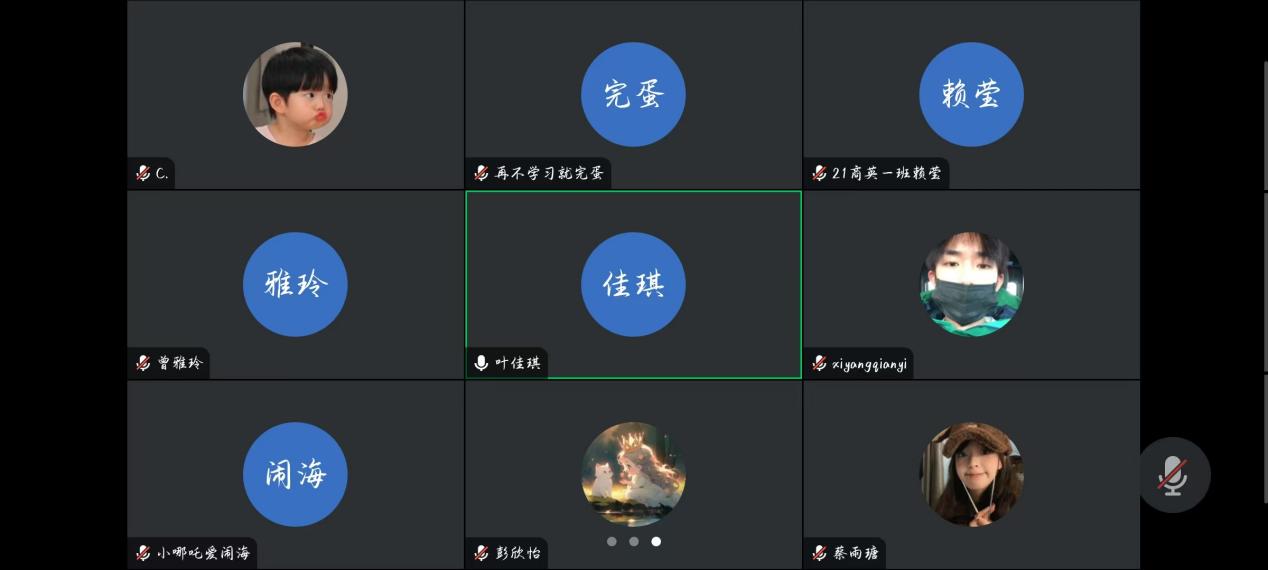This screenshot has width=1268, height=570.
Task: Click active microphone icon beside 叶佳琪
Action: pos(482,363)
